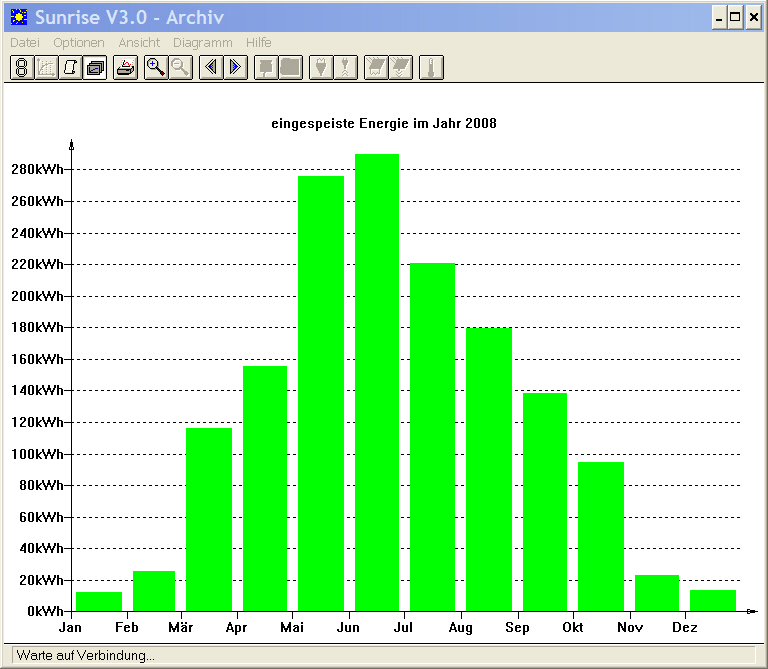768x669 pixels.
Task: Click the status bar text Warte auf Verbindung
Action: 86,655
